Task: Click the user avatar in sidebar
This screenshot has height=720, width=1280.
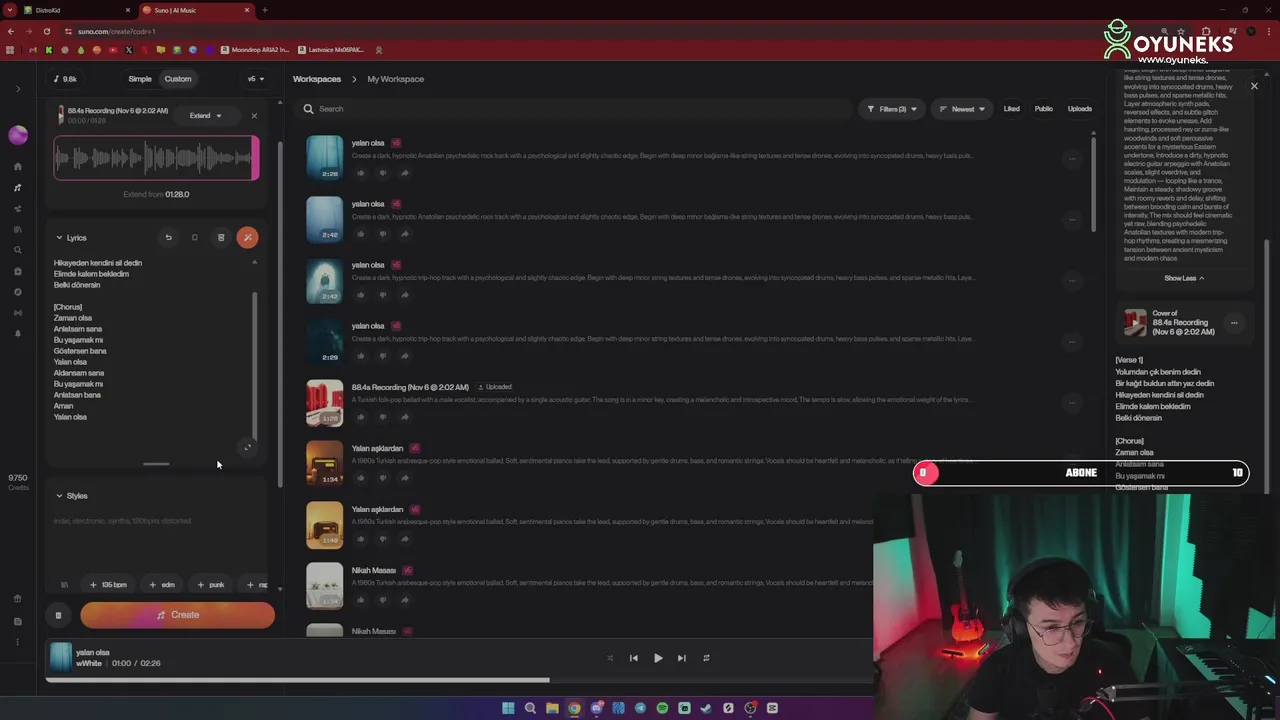Action: 18,135
